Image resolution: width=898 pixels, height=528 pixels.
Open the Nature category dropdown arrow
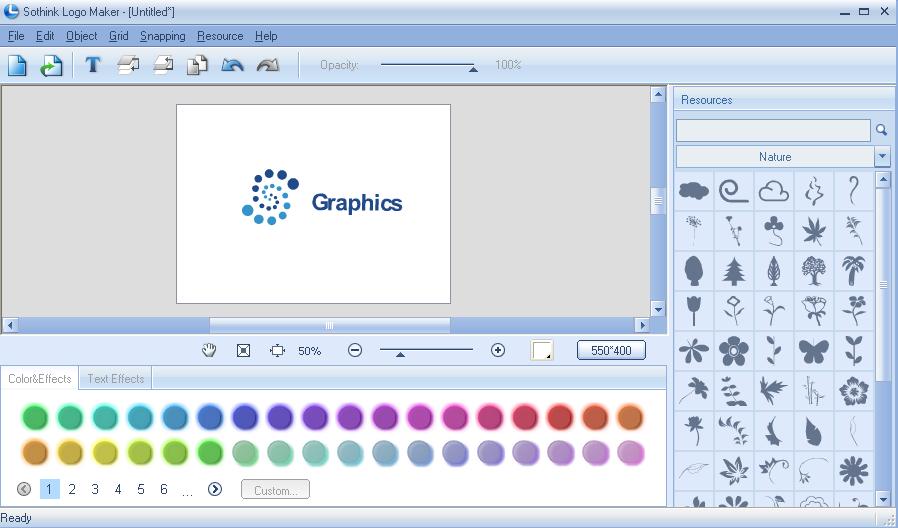point(882,156)
